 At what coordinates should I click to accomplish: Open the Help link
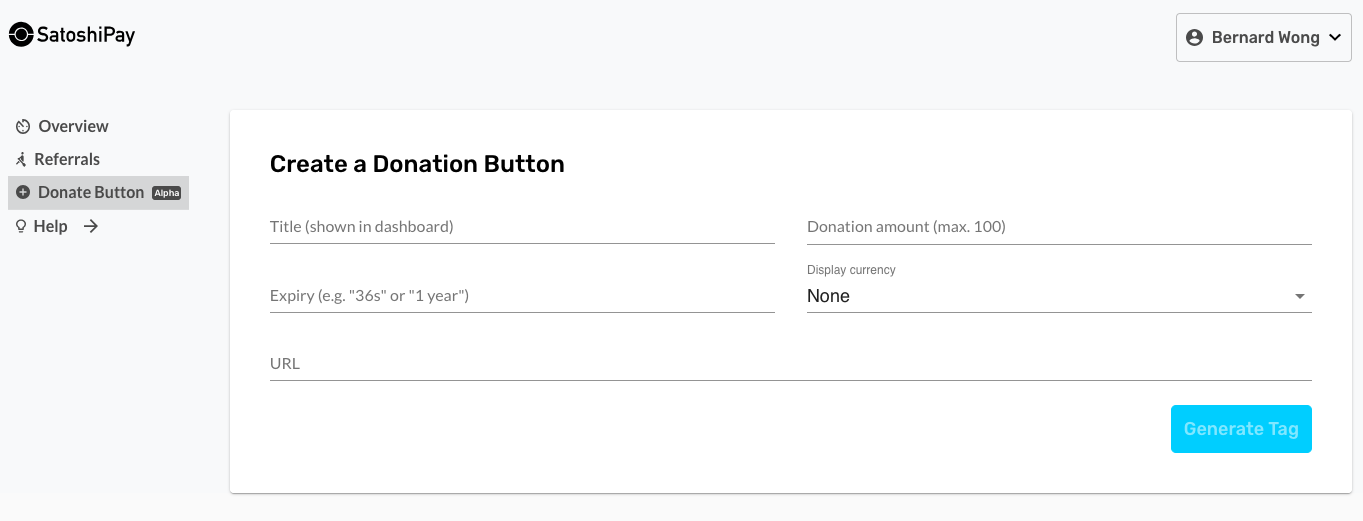coord(51,227)
